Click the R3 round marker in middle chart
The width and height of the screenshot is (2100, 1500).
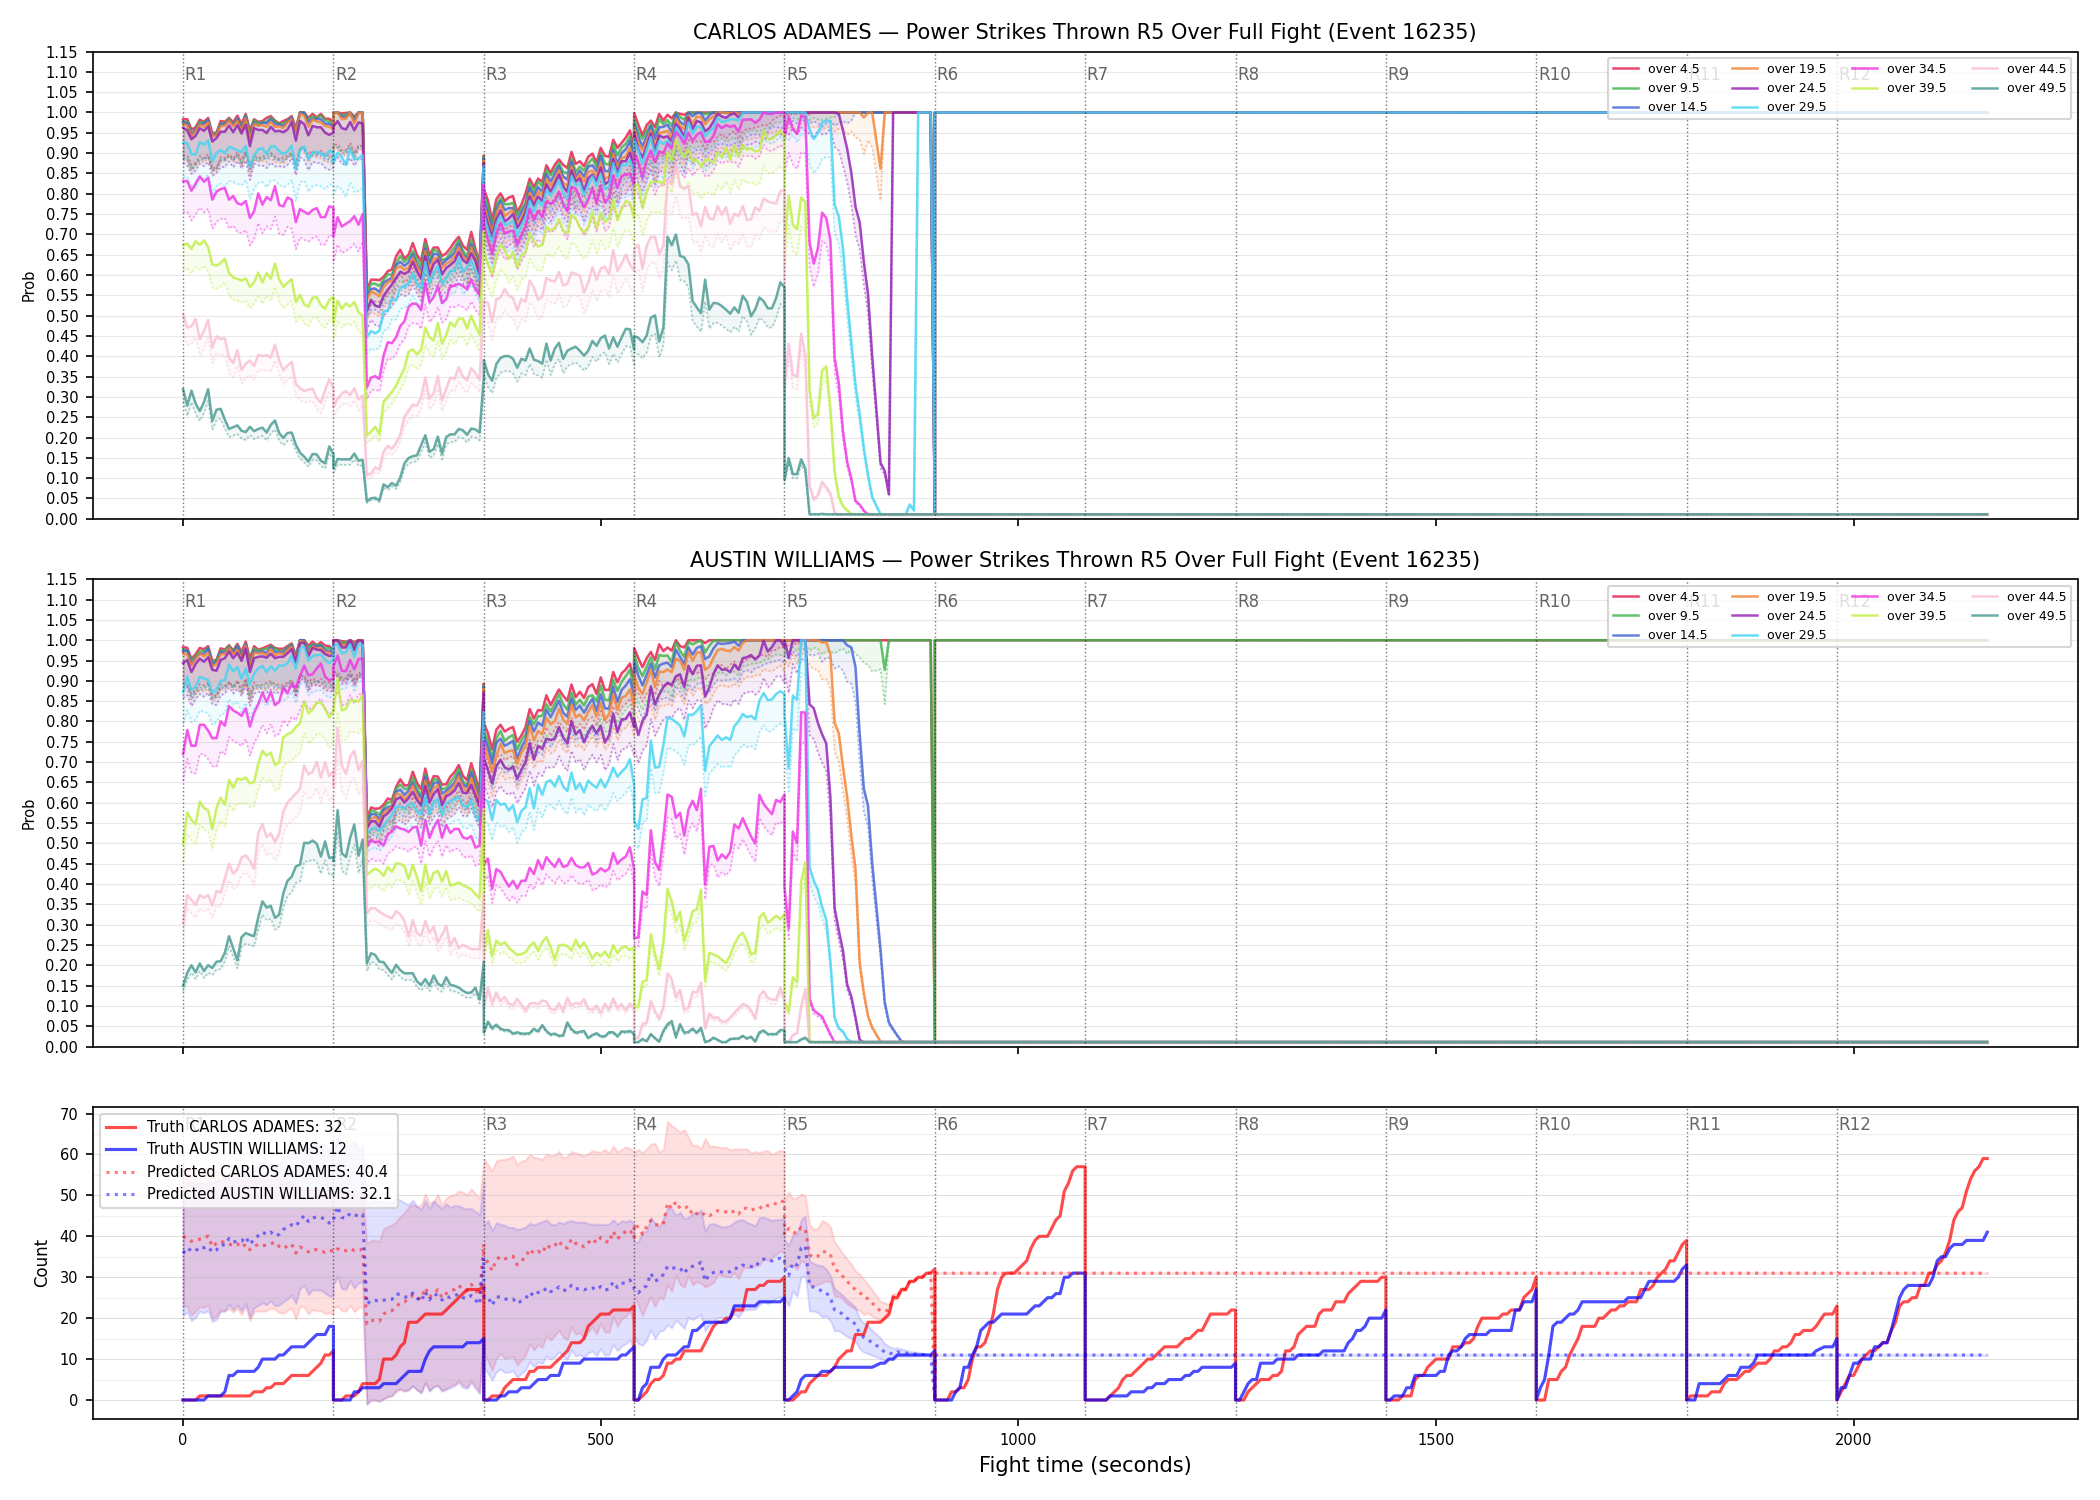pos(496,601)
